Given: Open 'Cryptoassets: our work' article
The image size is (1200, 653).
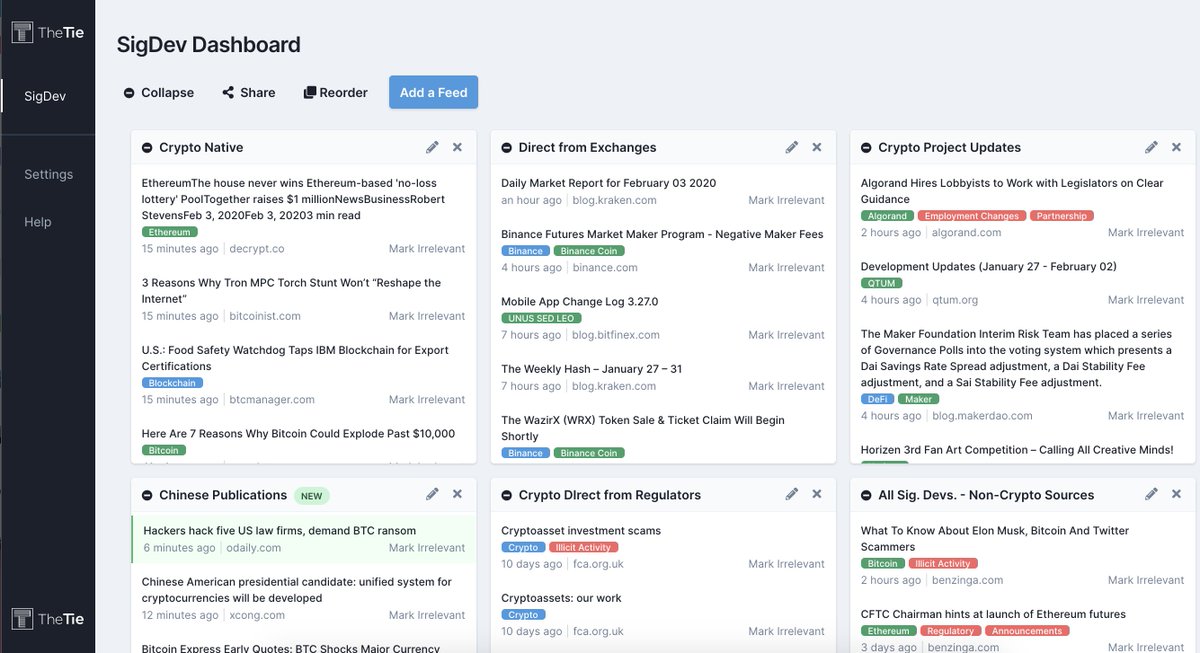Looking at the screenshot, I should tap(561, 598).
